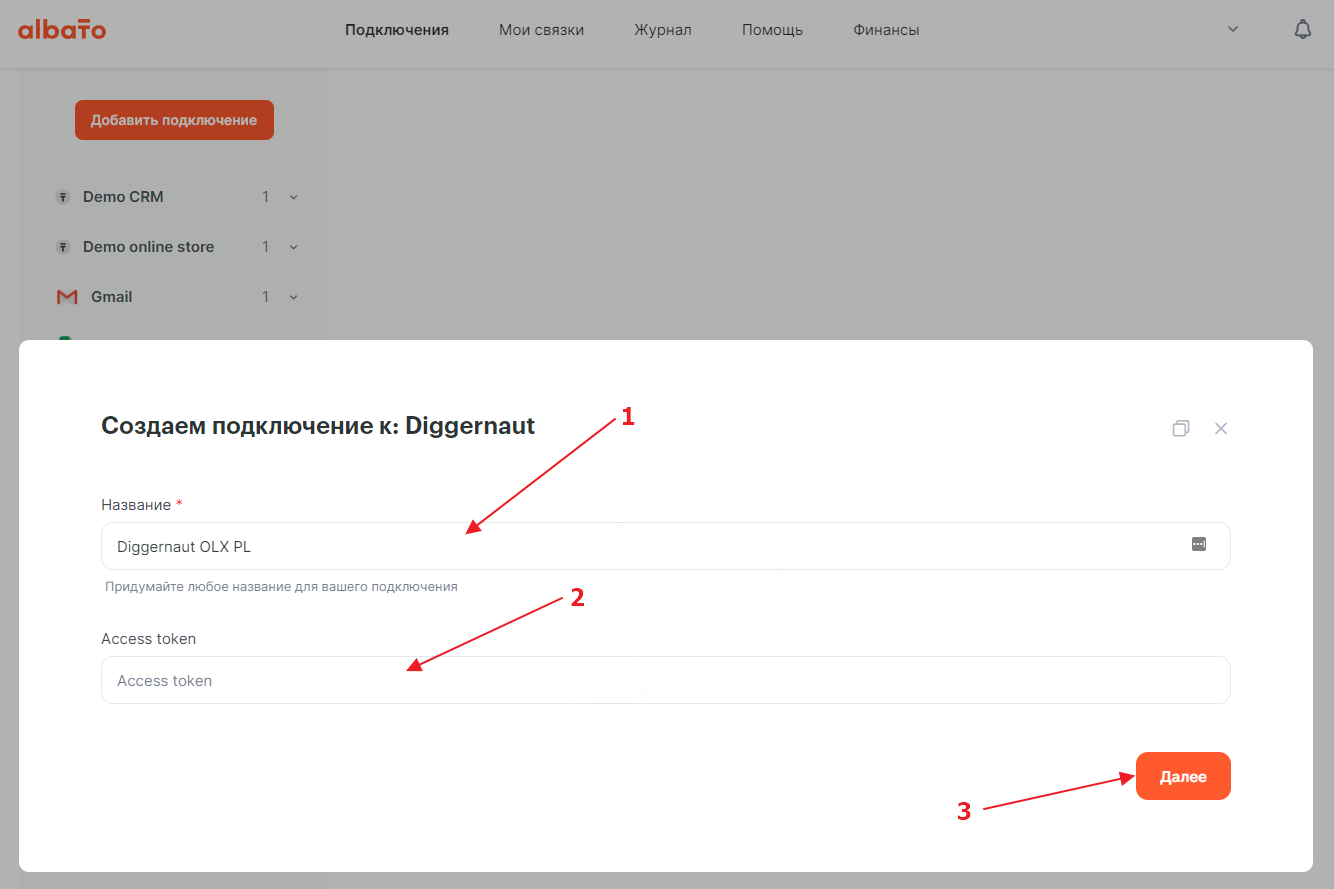Click the hint "Придумайте любое название для вашего подключения"
Screen dimensions: 1334x889
point(281,587)
